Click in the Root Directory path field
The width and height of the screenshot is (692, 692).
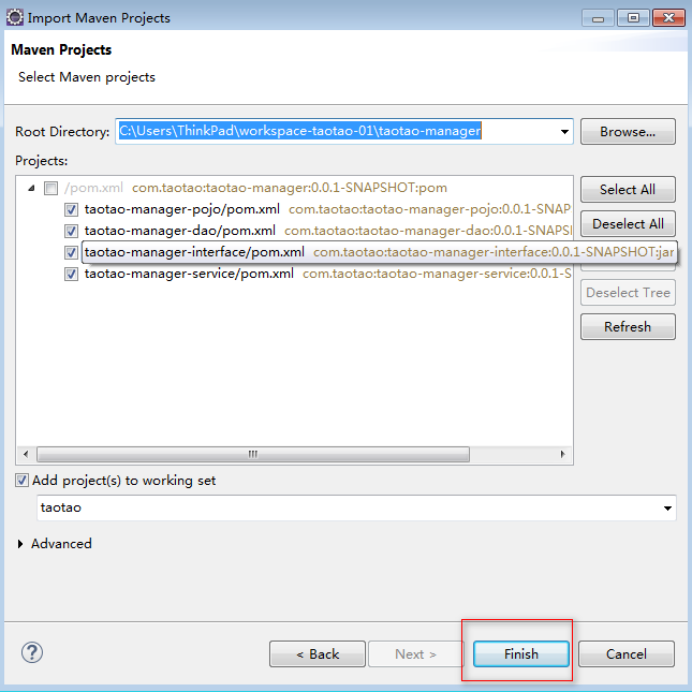point(344,132)
